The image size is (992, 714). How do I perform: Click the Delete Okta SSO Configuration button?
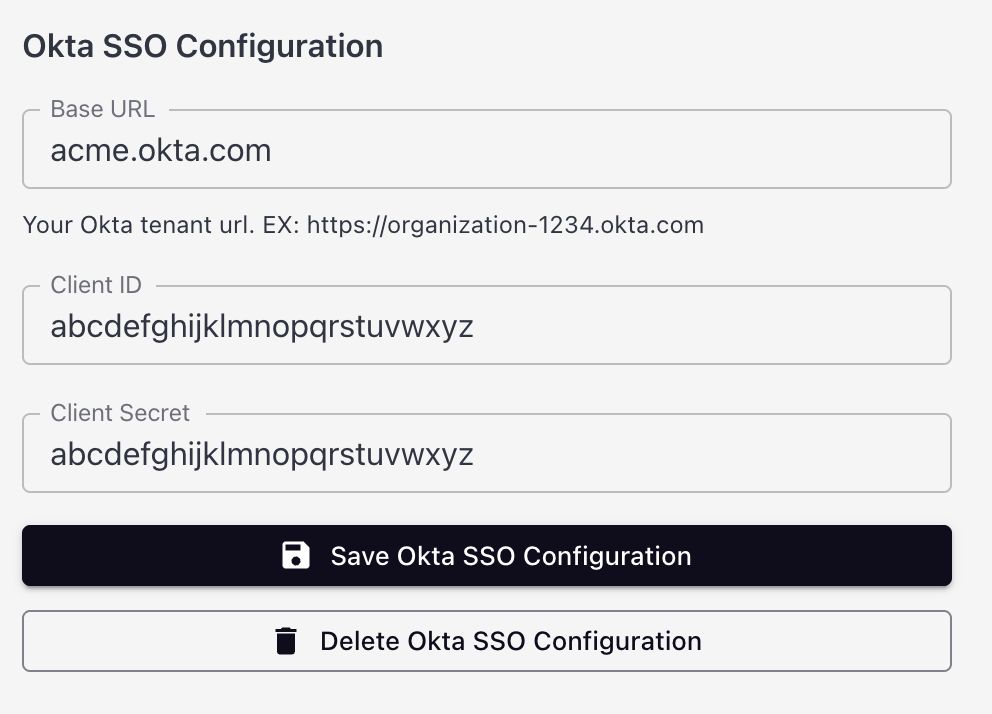point(486,640)
